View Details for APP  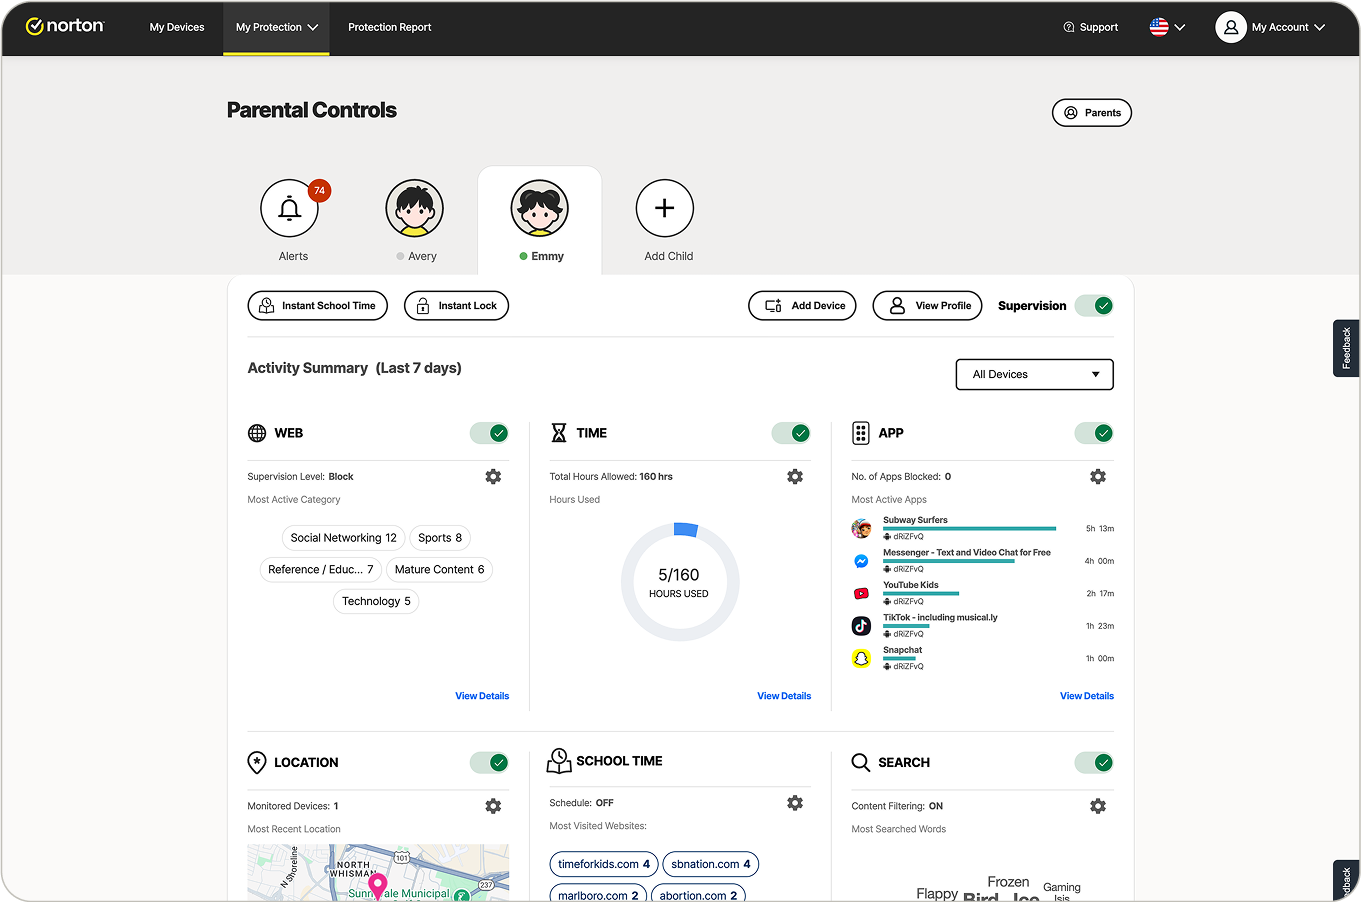tap(1087, 696)
